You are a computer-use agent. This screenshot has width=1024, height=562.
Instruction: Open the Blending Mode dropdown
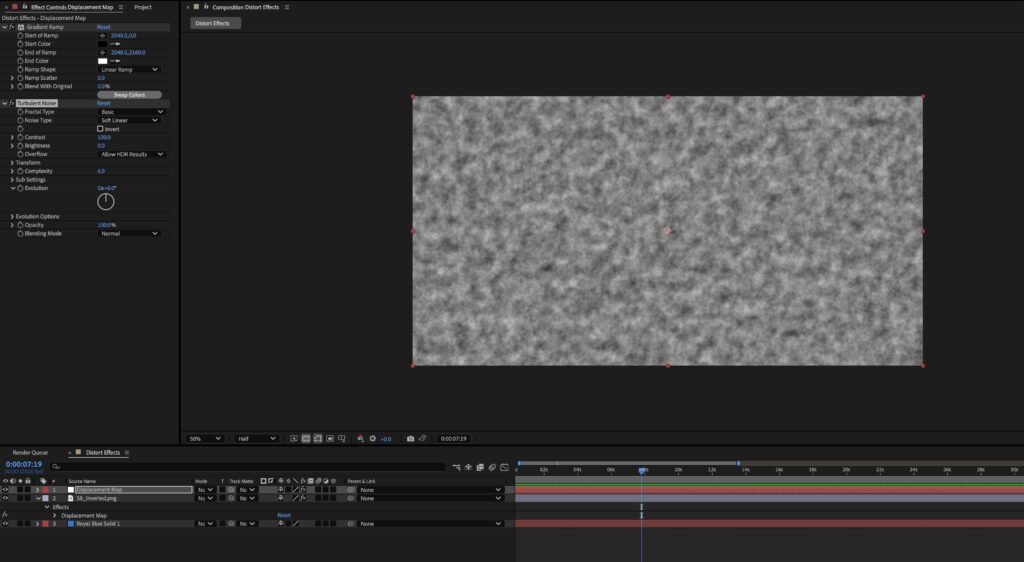129,233
